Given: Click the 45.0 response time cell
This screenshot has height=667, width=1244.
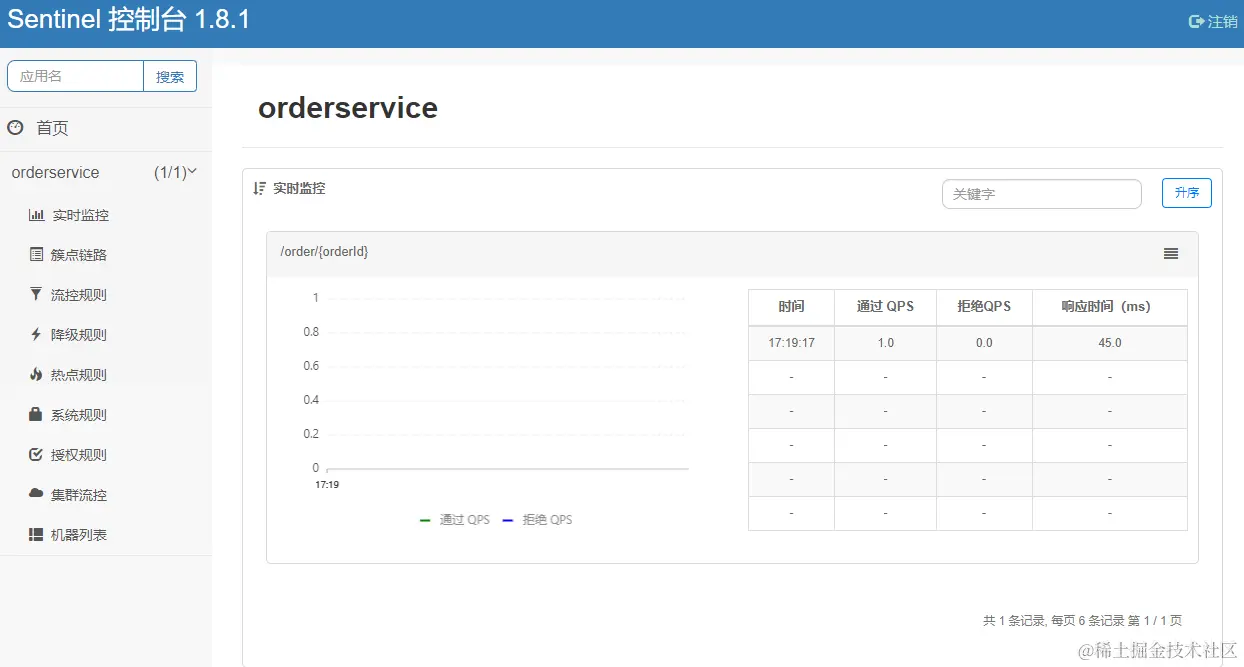Looking at the screenshot, I should [x=1110, y=343].
